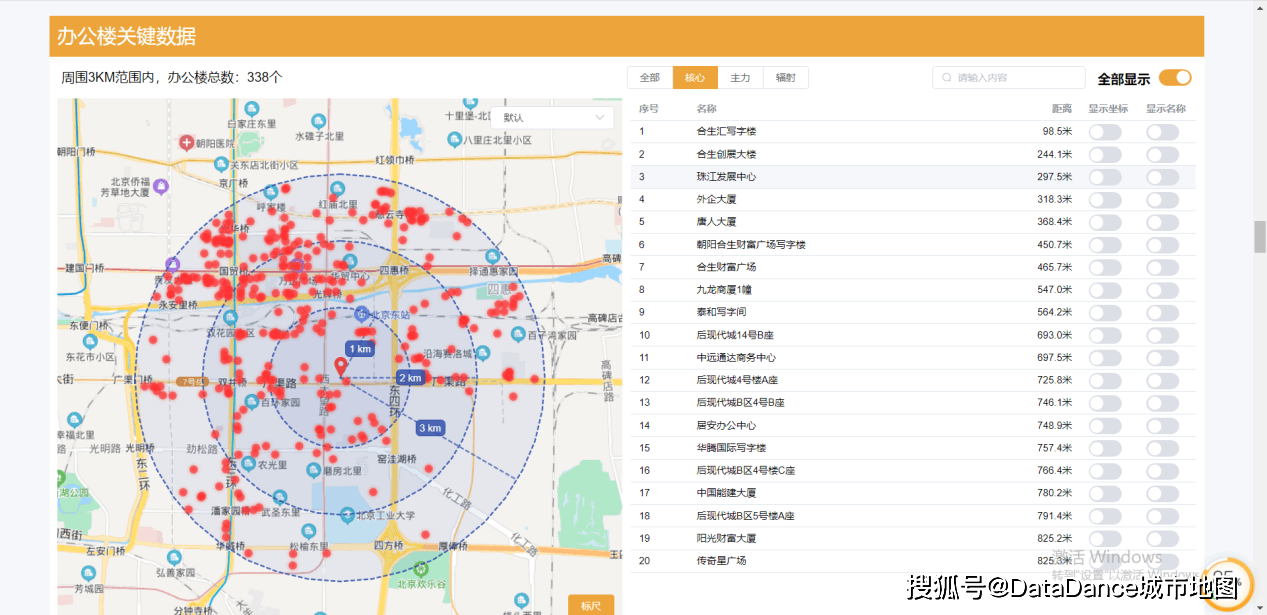Toggle 显示坐标 for 居安办公中心

(1105, 425)
